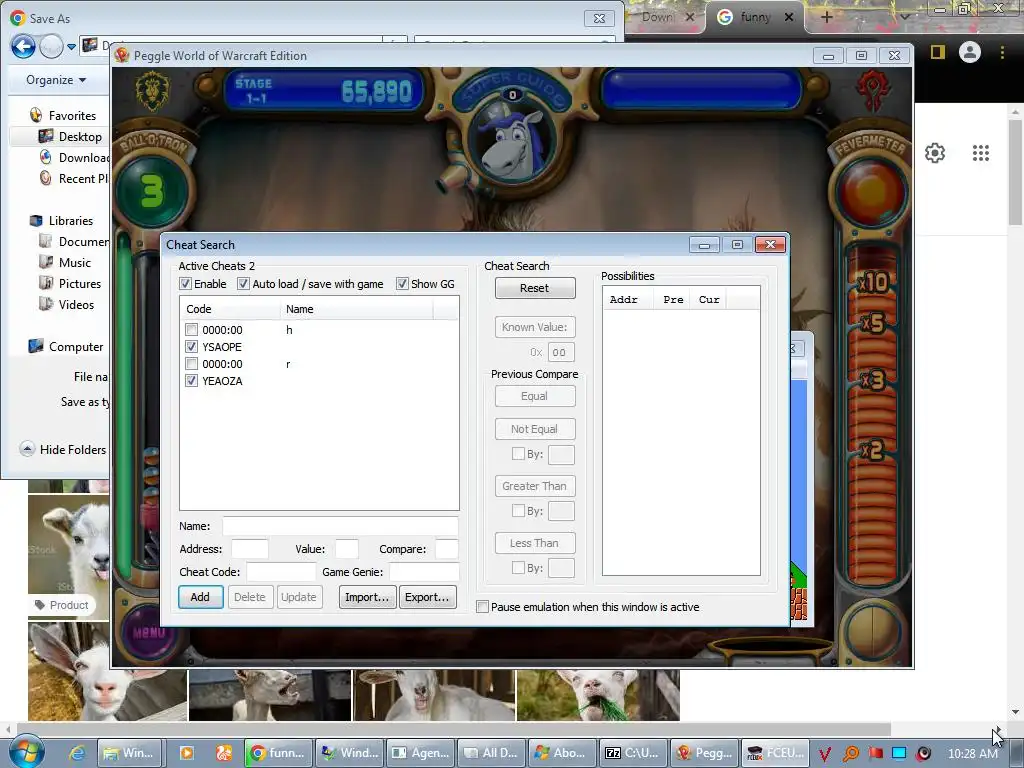Click the Chrome profile avatar icon

pos(970,52)
